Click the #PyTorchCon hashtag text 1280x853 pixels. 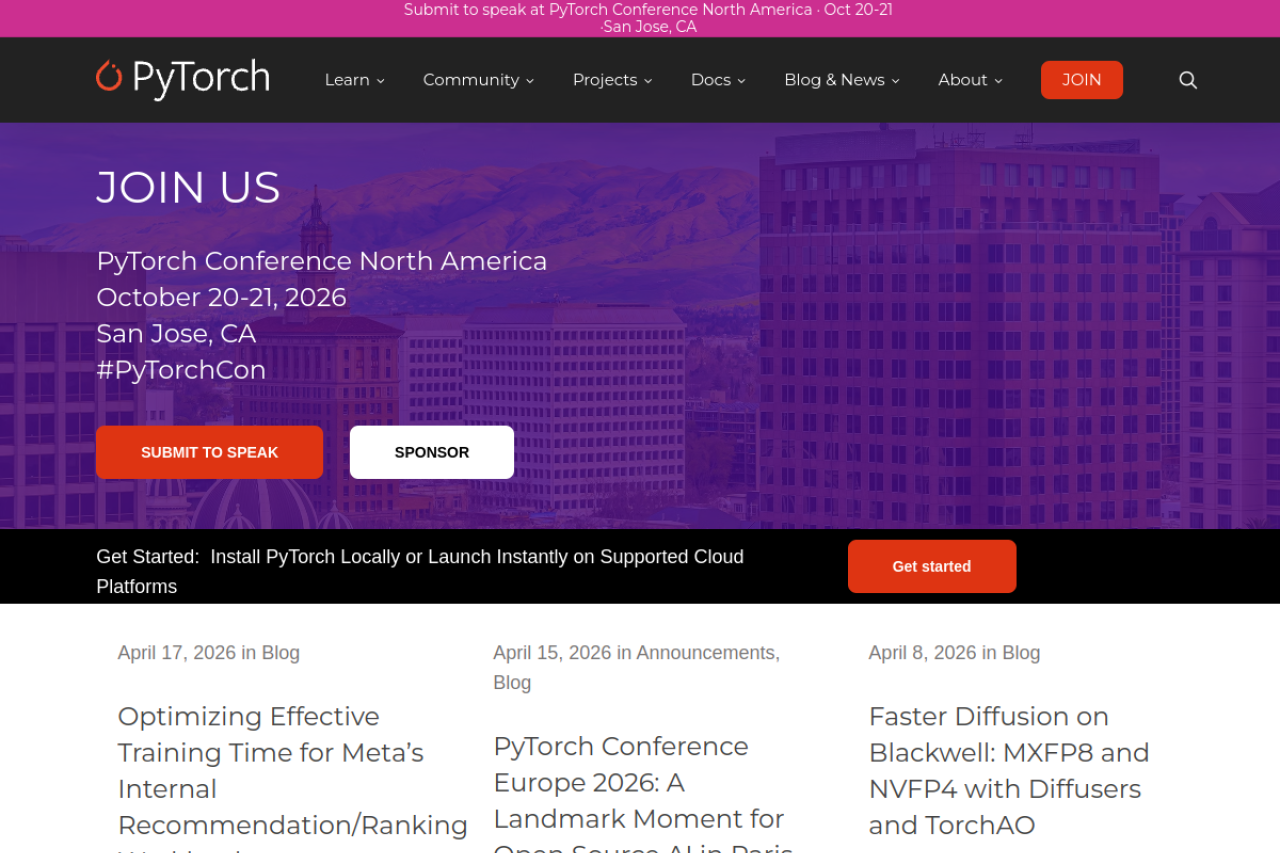point(181,370)
